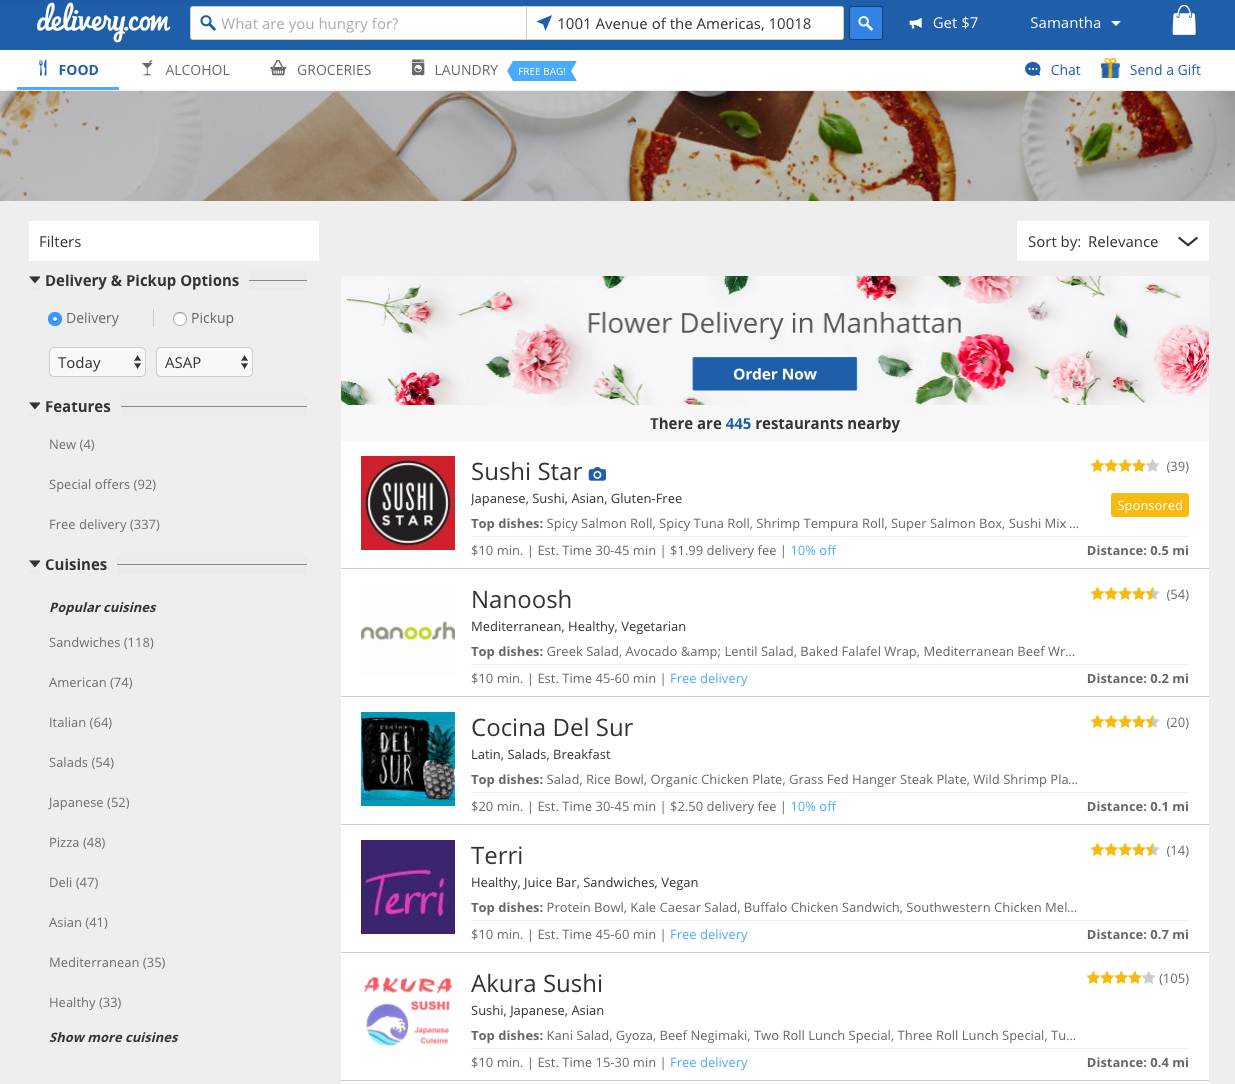This screenshot has height=1084, width=1235.
Task: Click the delivery.com logo
Action: (x=103, y=21)
